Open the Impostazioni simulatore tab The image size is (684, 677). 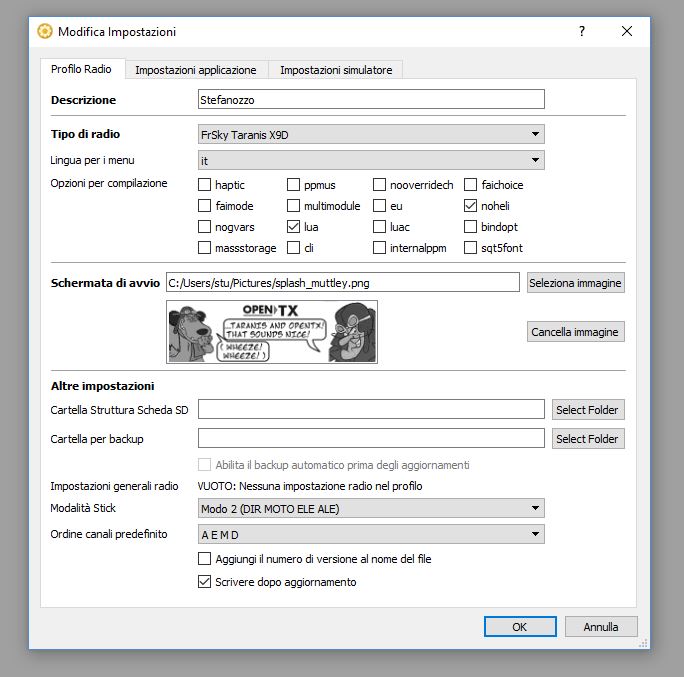(335, 70)
